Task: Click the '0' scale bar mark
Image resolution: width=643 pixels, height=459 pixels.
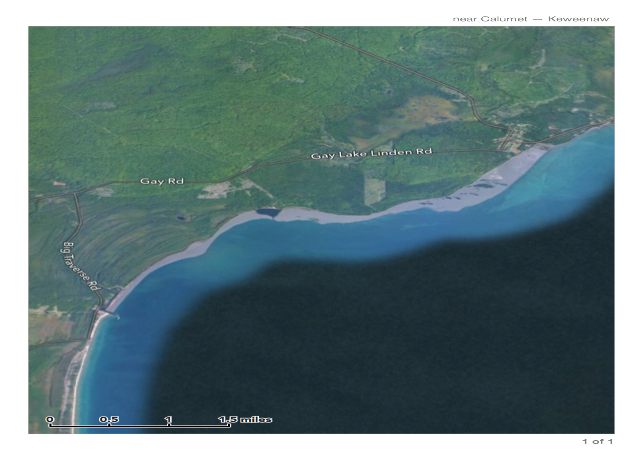Action: (50, 419)
